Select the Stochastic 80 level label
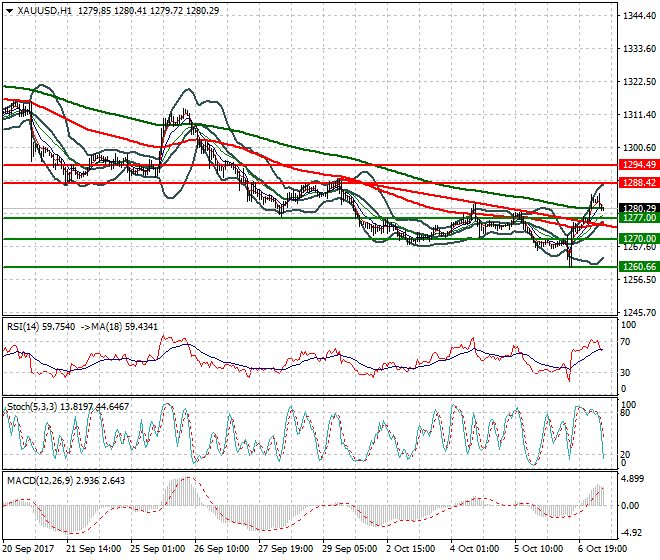 626,413
